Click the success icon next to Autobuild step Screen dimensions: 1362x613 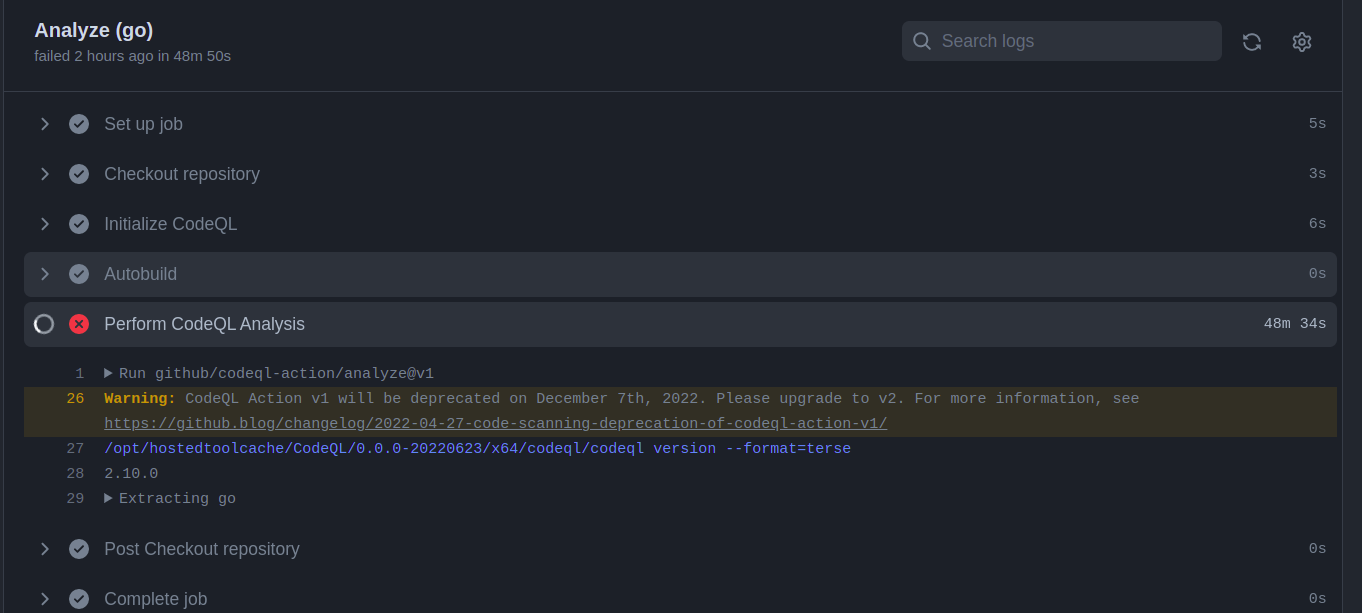click(x=79, y=273)
